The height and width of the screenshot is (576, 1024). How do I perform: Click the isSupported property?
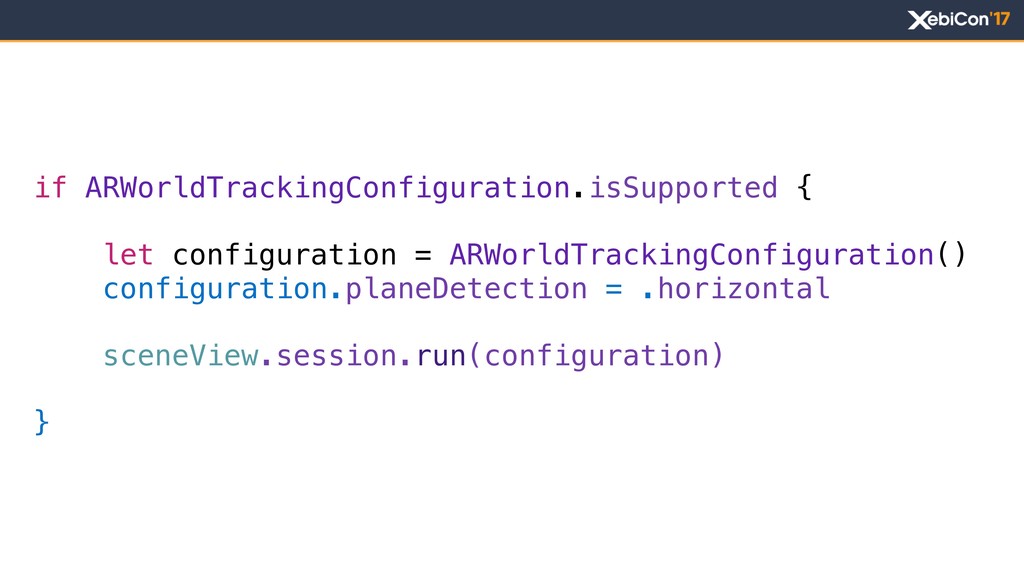click(x=684, y=188)
